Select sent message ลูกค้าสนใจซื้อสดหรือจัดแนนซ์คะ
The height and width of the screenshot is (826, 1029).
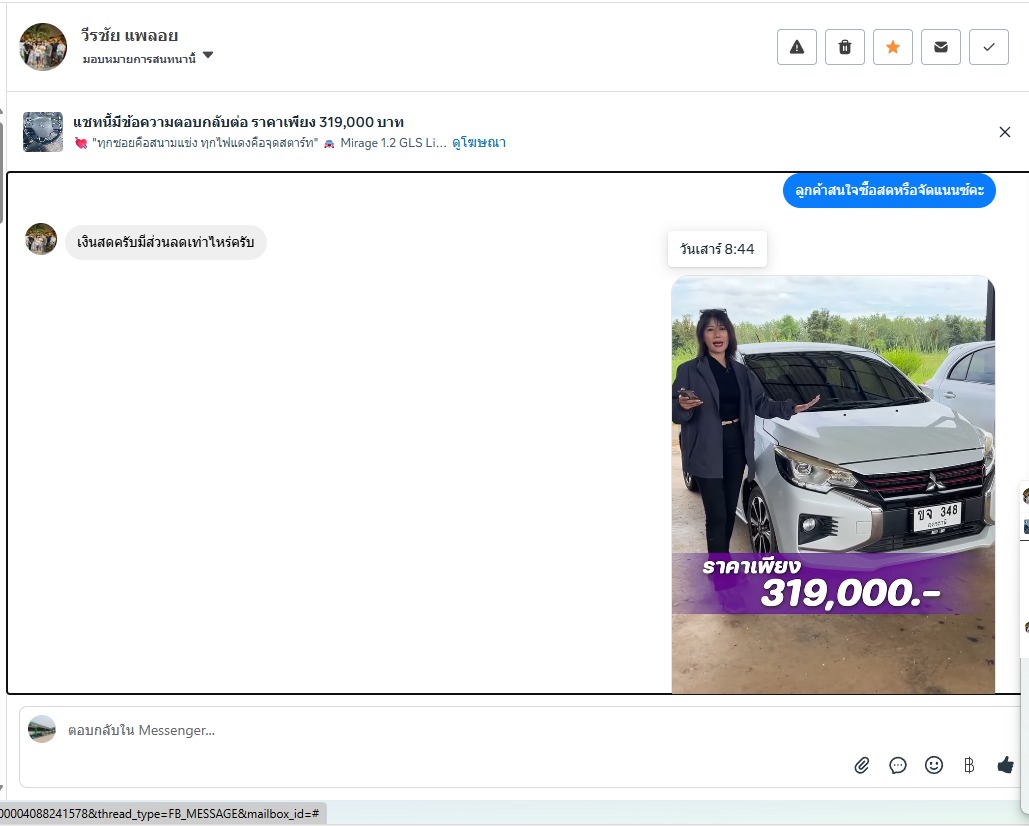pyautogui.click(x=889, y=190)
